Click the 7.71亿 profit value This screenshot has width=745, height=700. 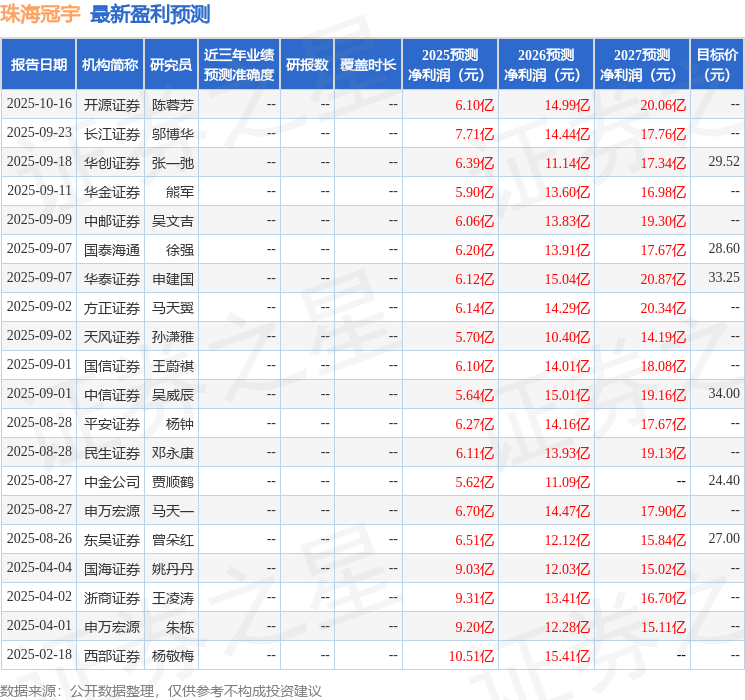click(475, 134)
